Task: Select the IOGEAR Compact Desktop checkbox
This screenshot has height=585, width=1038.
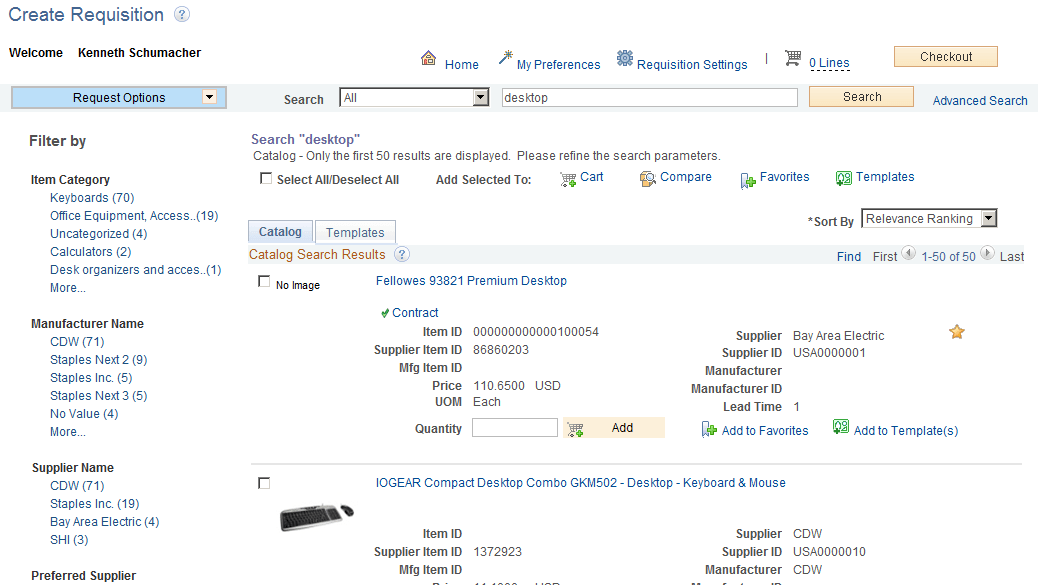Action: click(x=264, y=482)
